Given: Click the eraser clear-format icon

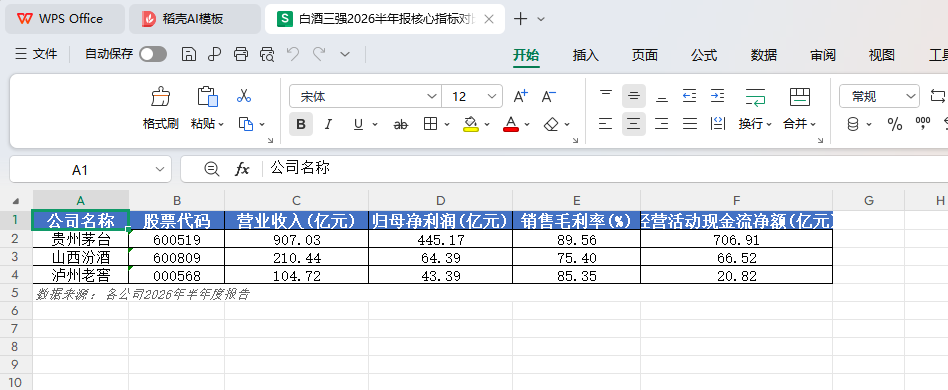Looking at the screenshot, I should click(x=551, y=124).
